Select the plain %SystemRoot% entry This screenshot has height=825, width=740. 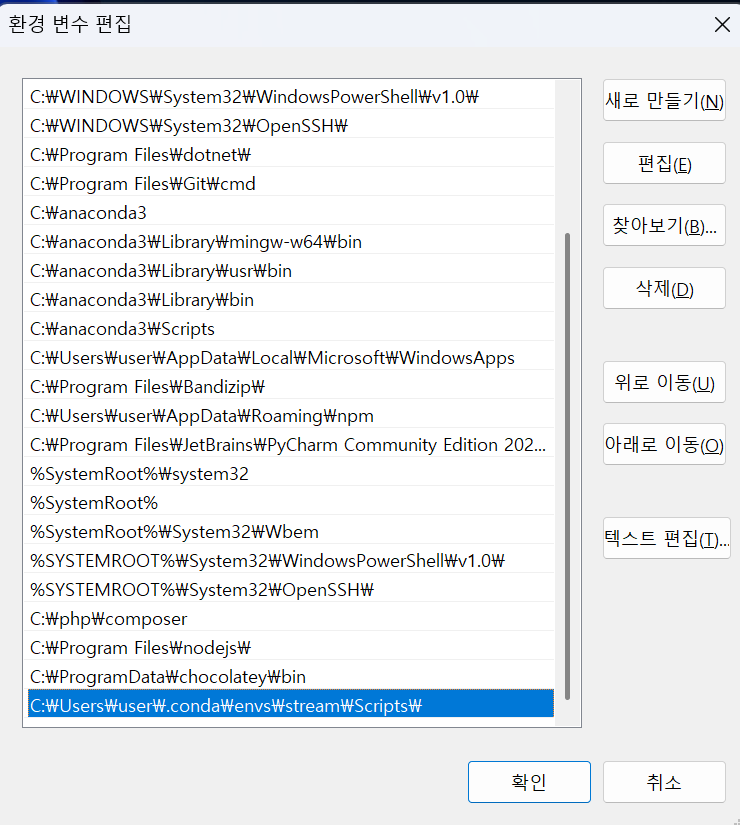point(291,502)
